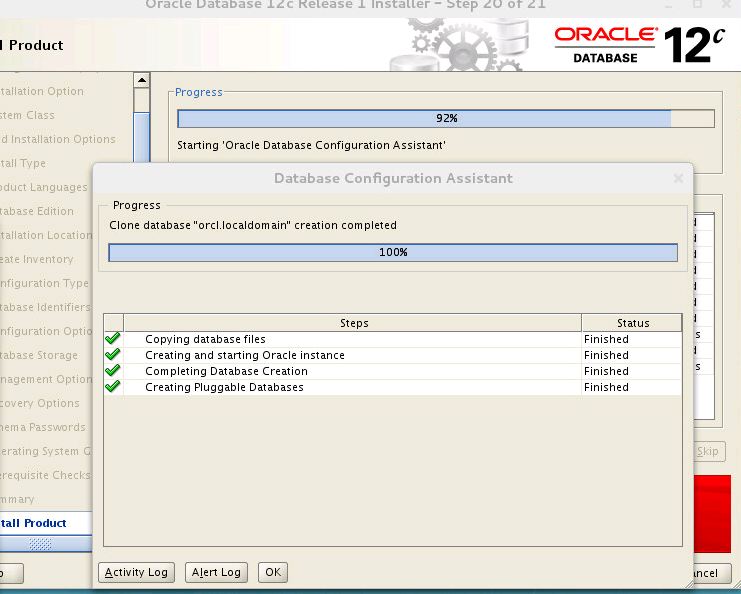Select Grid Installation Options step in sidebar
Image resolution: width=741 pixels, height=594 pixels.
pyautogui.click(x=58, y=139)
